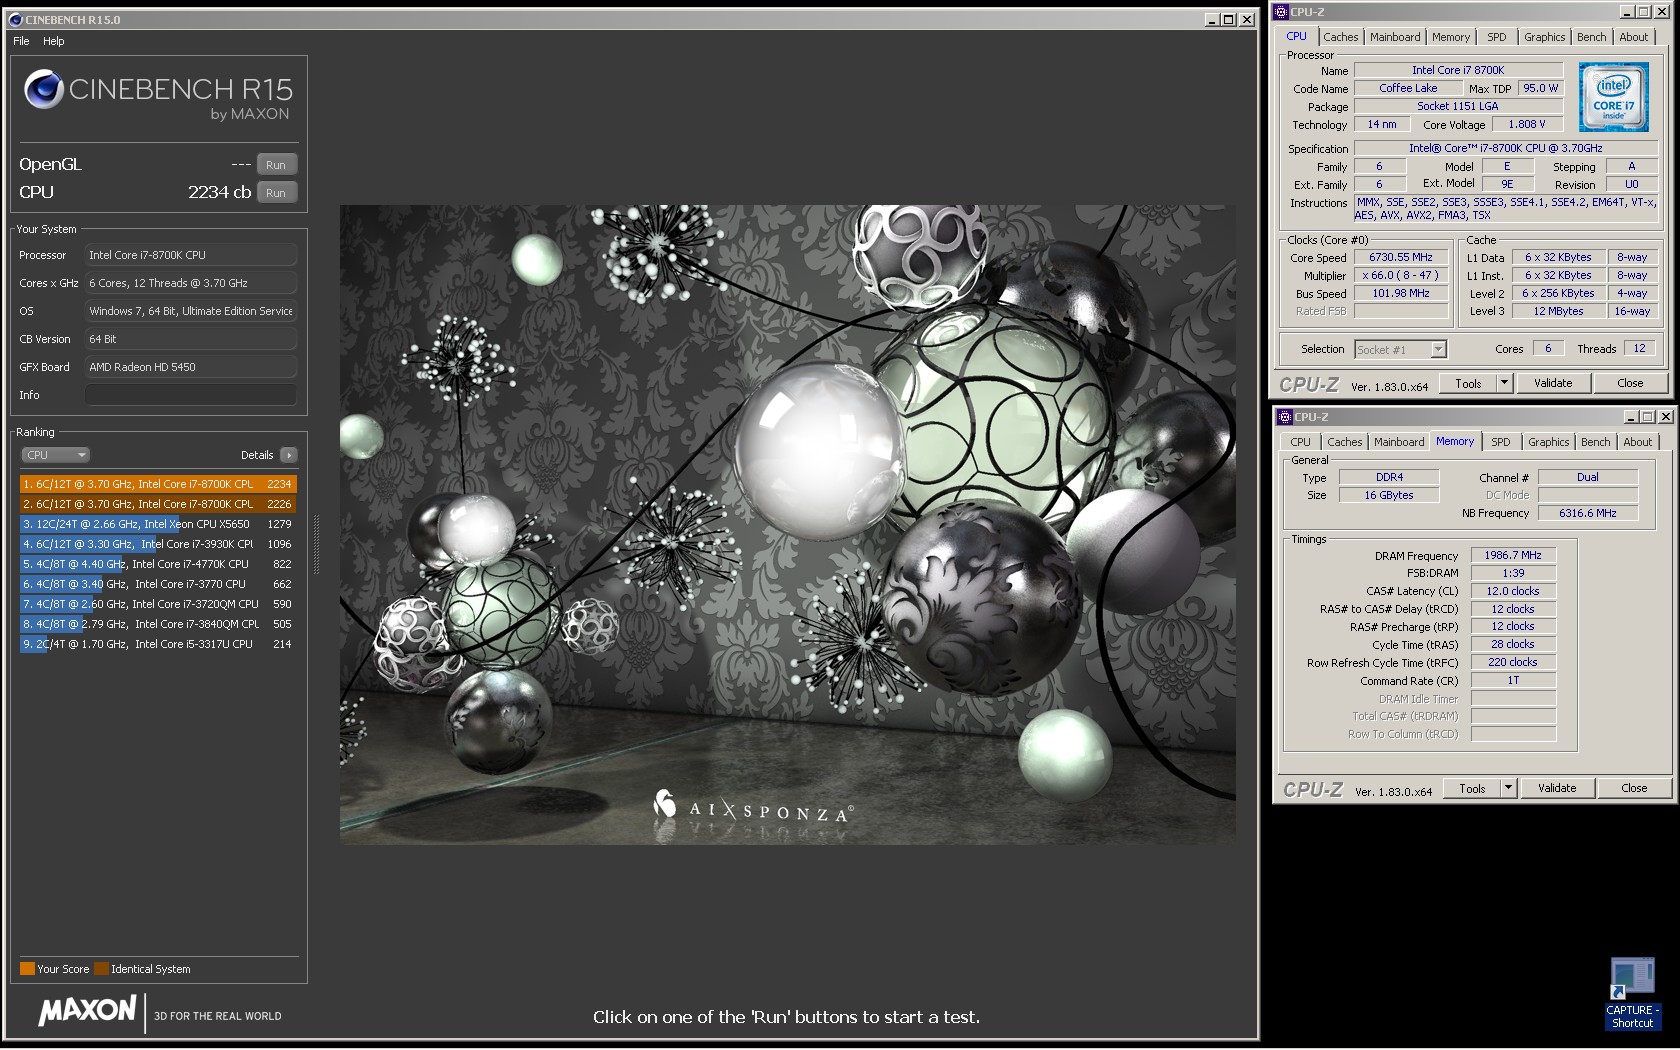Open Tools dropdown arrow in lower CPU-Z window

[x=1508, y=788]
